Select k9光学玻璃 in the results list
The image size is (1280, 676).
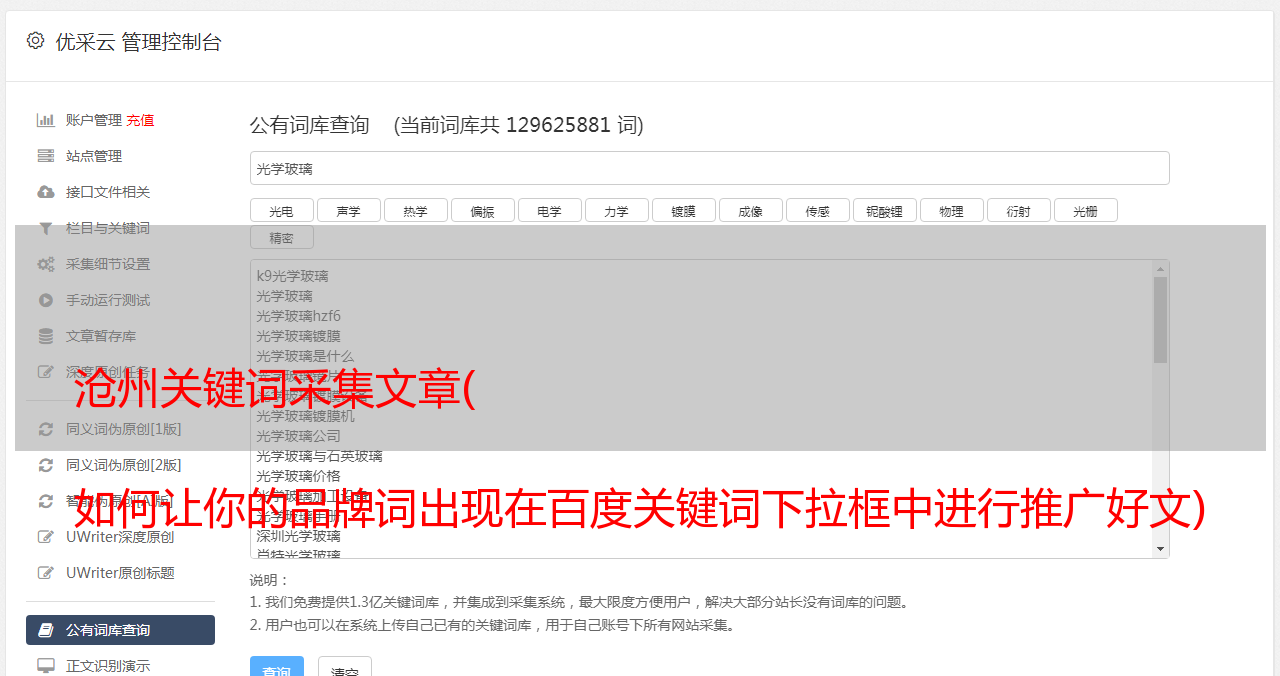coord(292,276)
